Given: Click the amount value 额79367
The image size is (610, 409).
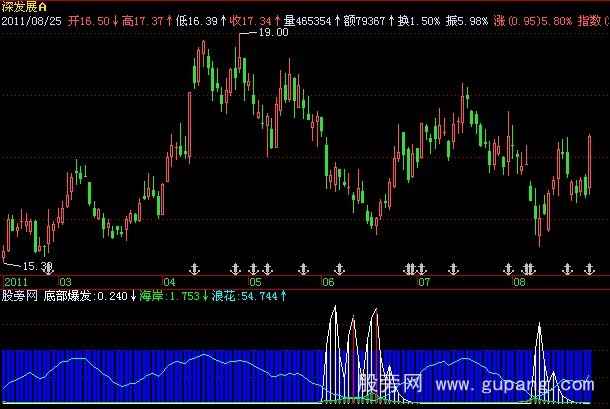Looking at the screenshot, I should [365, 21].
